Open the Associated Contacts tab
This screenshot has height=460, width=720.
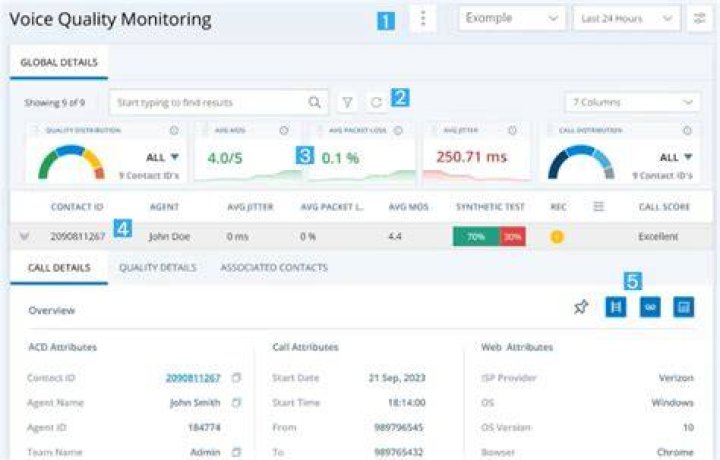click(274, 268)
